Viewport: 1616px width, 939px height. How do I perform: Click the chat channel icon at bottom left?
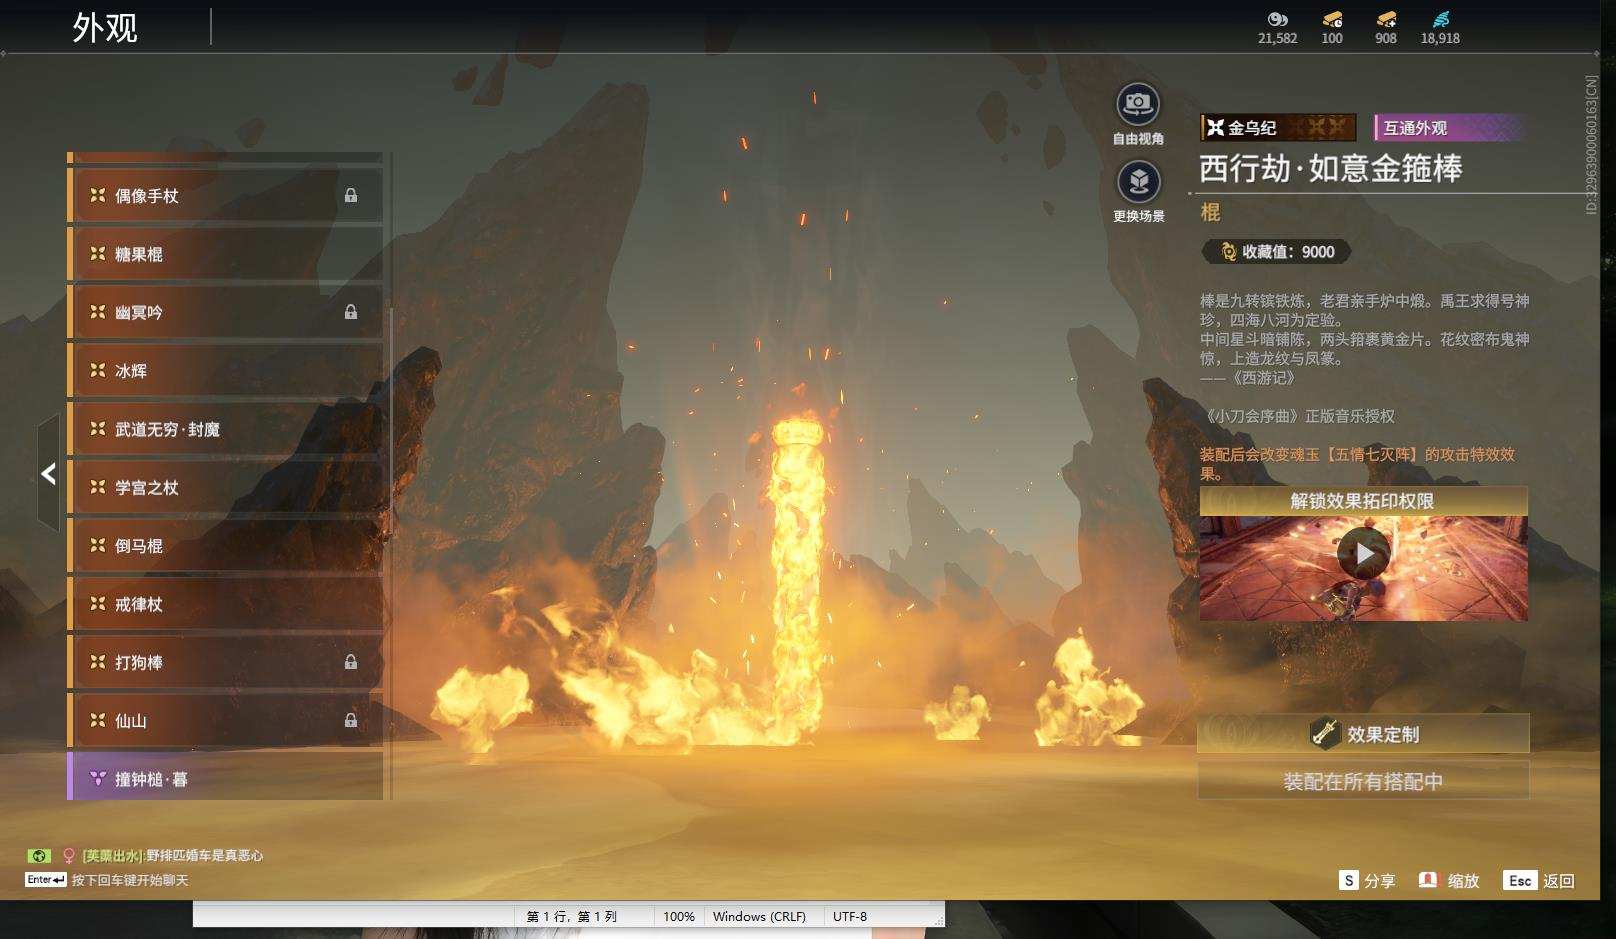tap(38, 856)
